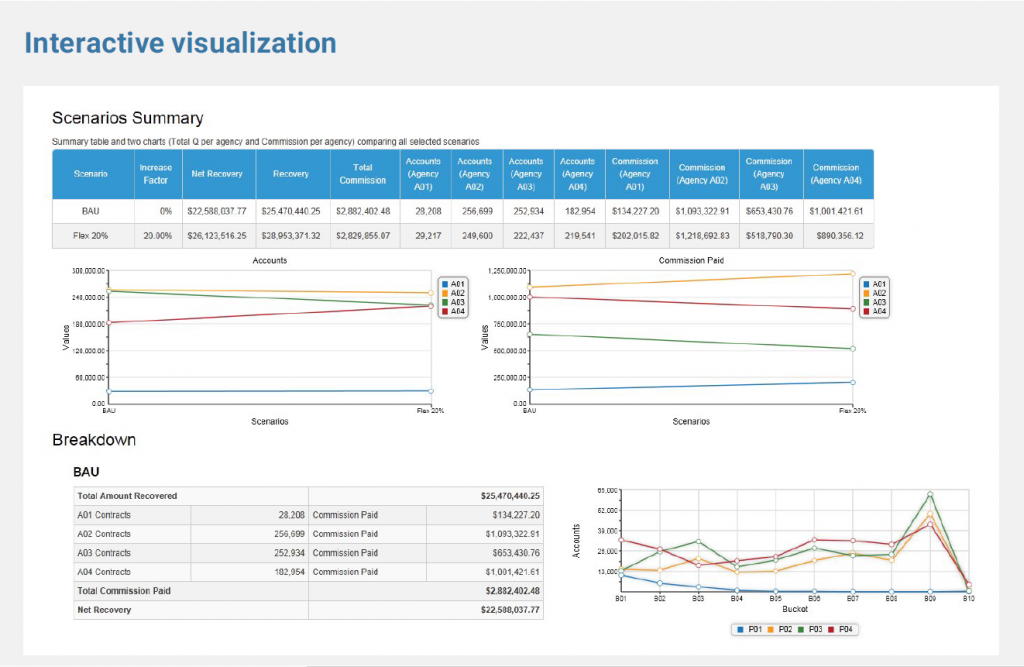This screenshot has height=667, width=1024.
Task: Click the A01 legend swatch in Accounts chart
Action: (445, 284)
